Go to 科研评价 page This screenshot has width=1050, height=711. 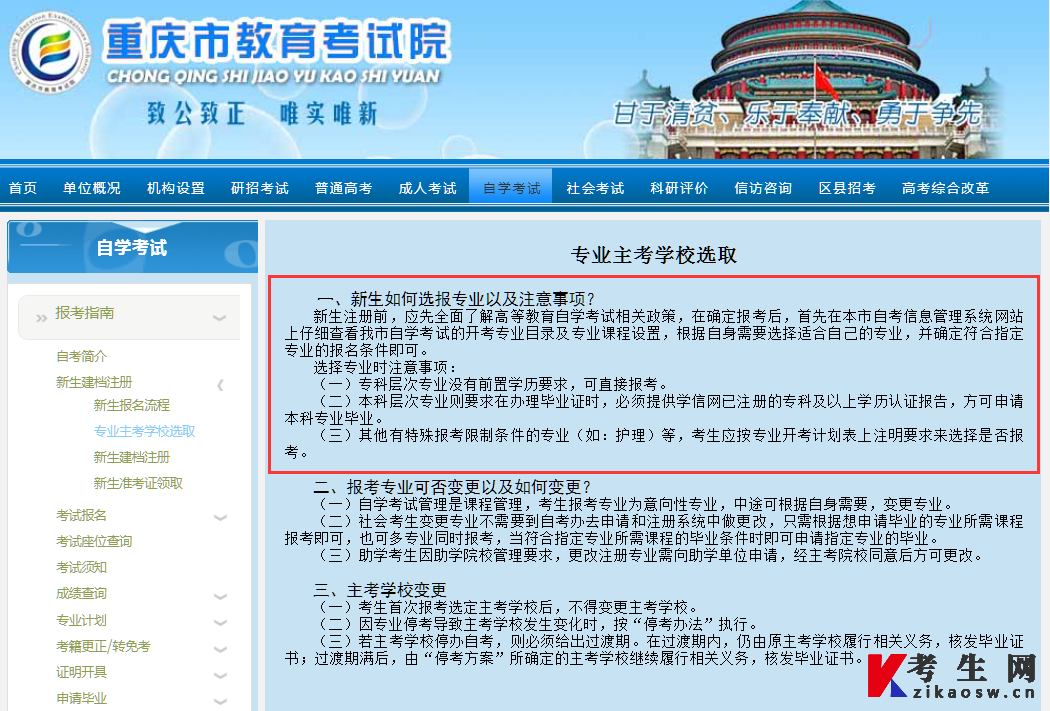pyautogui.click(x=678, y=188)
